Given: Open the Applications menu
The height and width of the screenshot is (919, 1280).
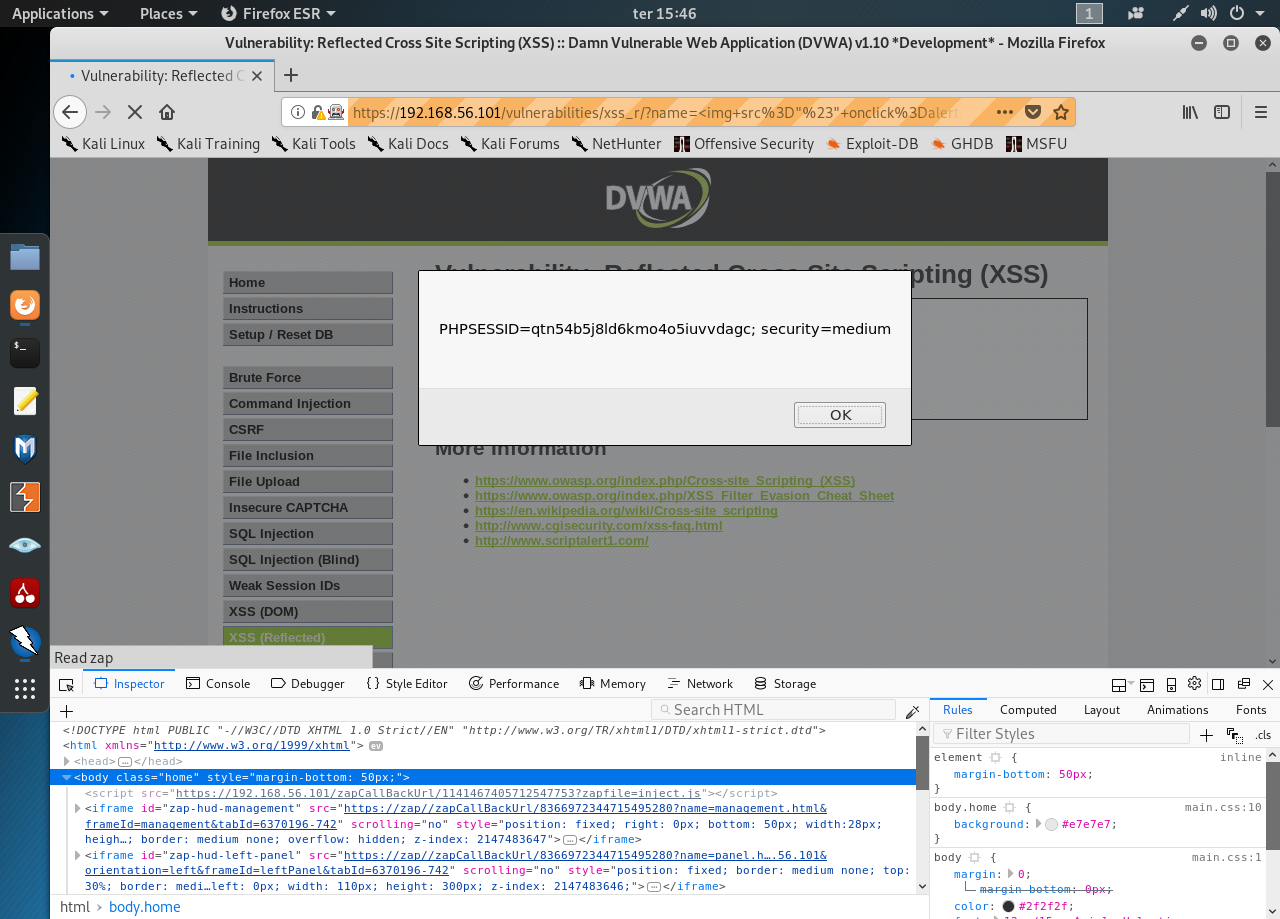Looking at the screenshot, I should pos(60,13).
